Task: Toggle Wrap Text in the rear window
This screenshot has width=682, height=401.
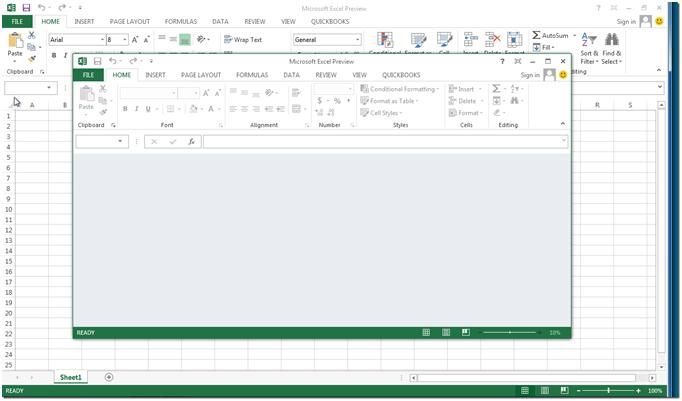Action: pos(243,40)
